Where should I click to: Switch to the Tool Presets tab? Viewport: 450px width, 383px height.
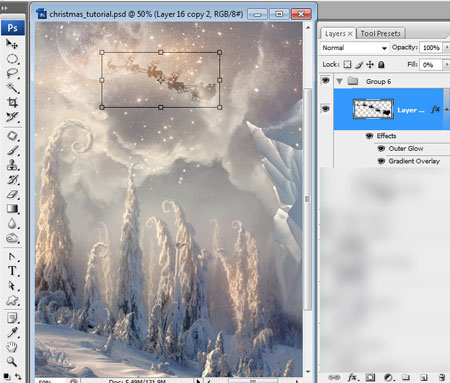(x=380, y=34)
